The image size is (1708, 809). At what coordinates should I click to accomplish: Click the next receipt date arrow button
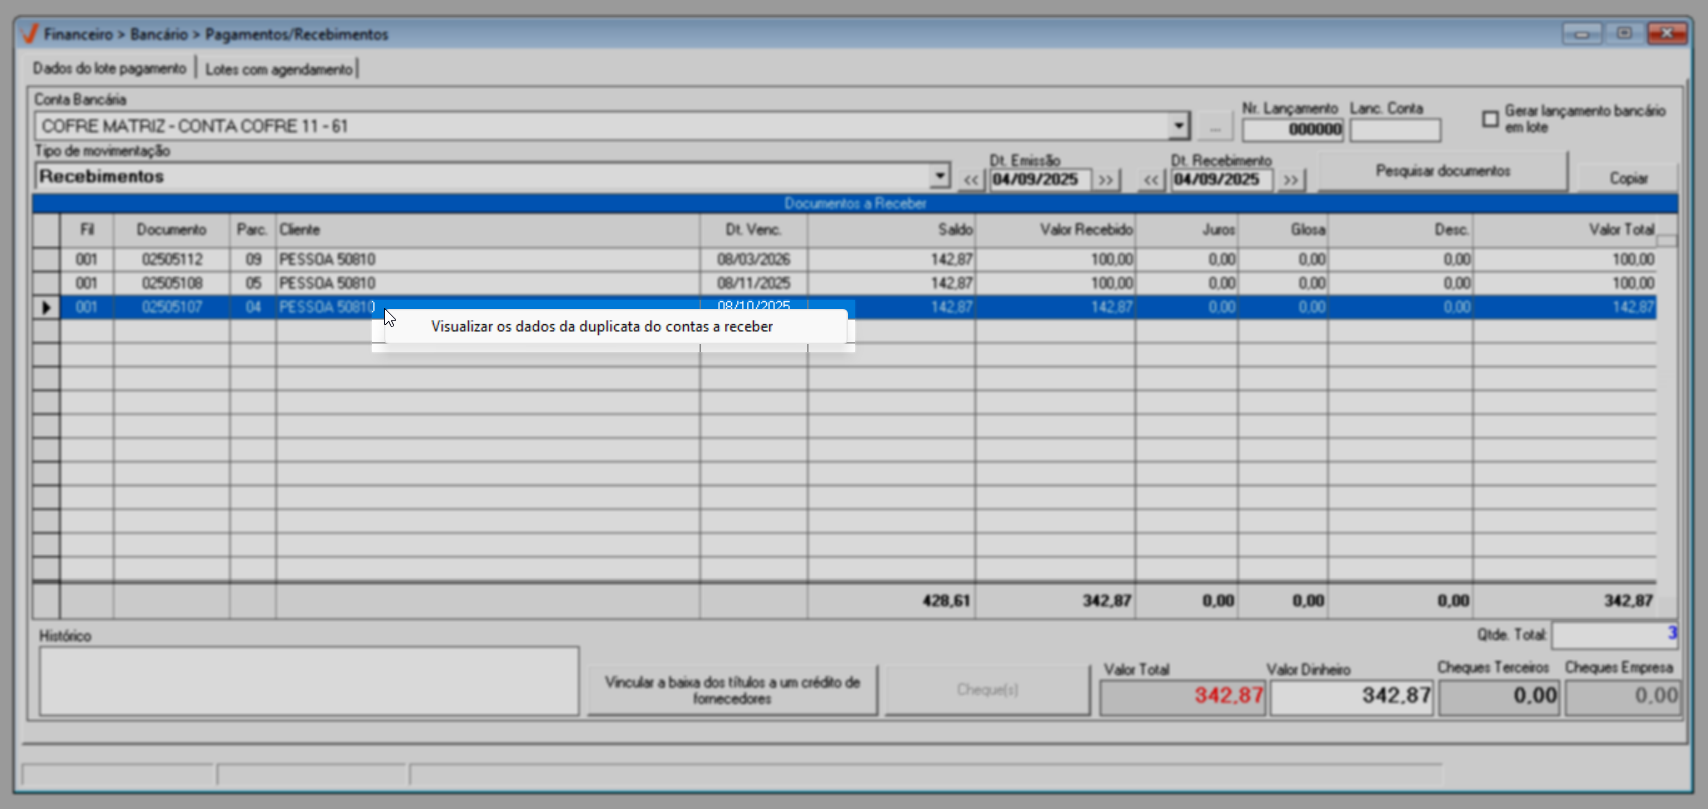pos(1290,180)
